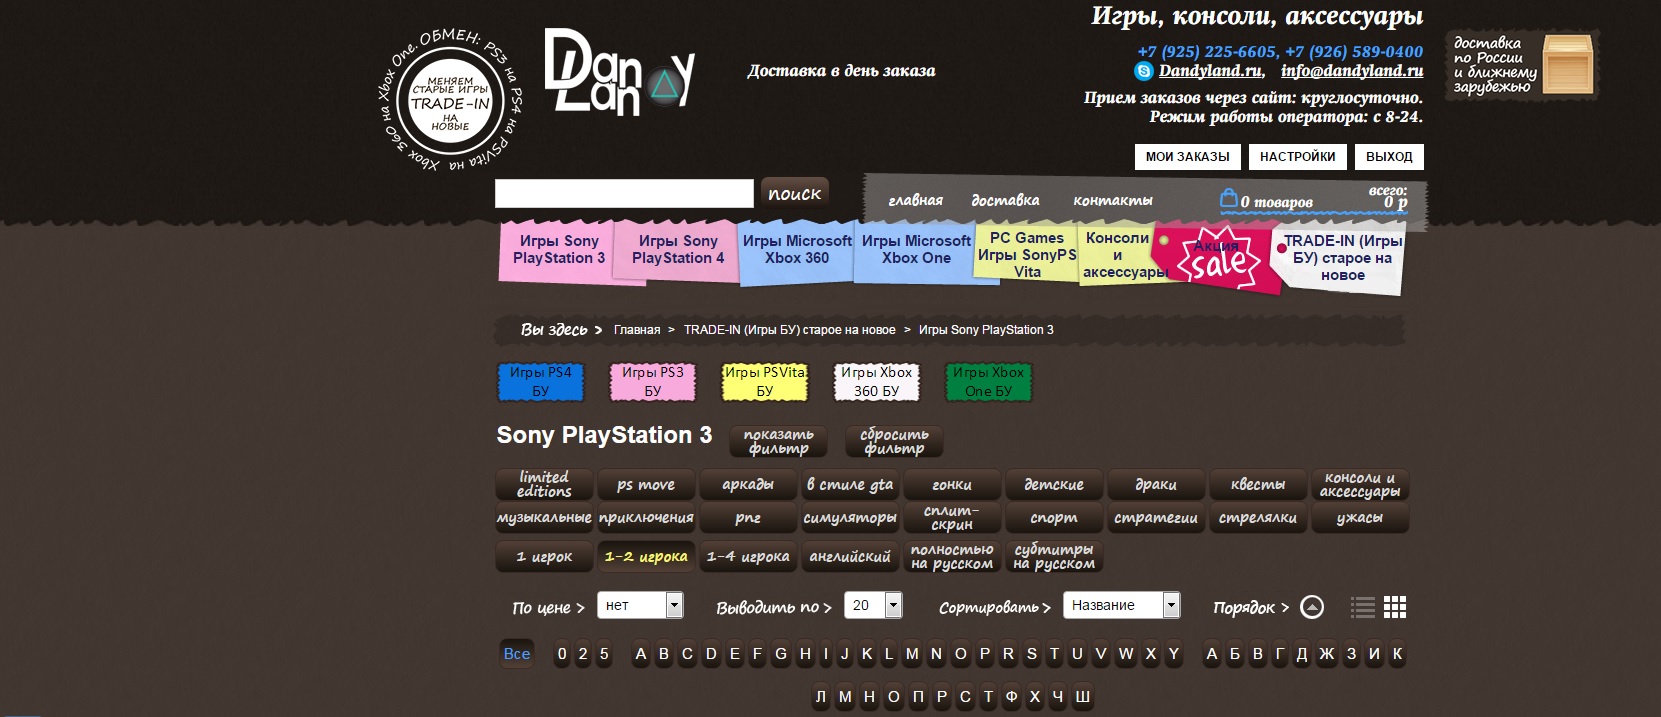Click the delivery box icon
The width and height of the screenshot is (1661, 717).
[1567, 64]
